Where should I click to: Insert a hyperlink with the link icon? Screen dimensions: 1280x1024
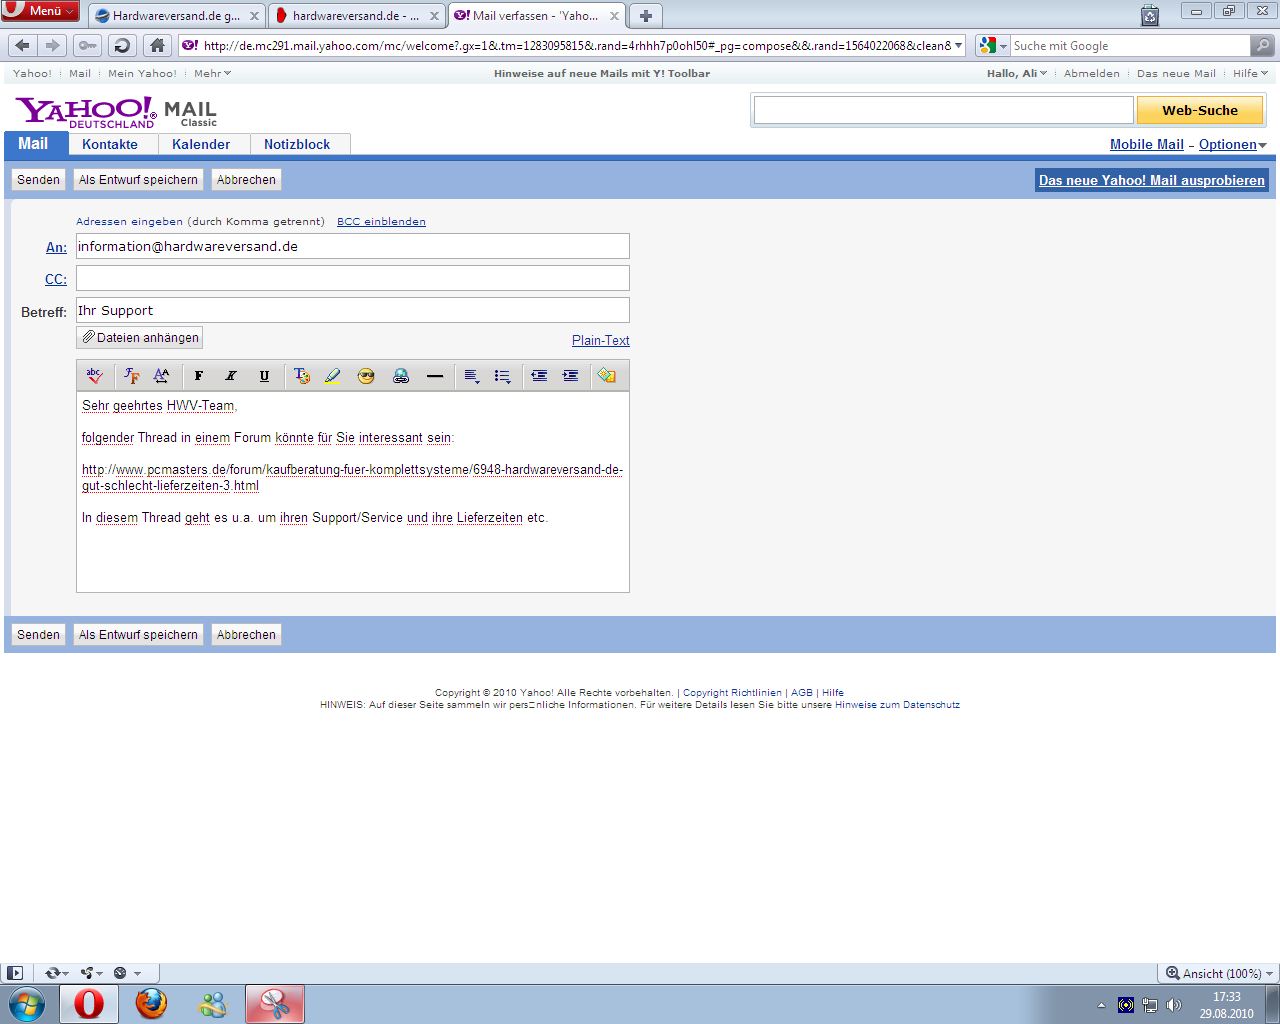click(x=401, y=376)
